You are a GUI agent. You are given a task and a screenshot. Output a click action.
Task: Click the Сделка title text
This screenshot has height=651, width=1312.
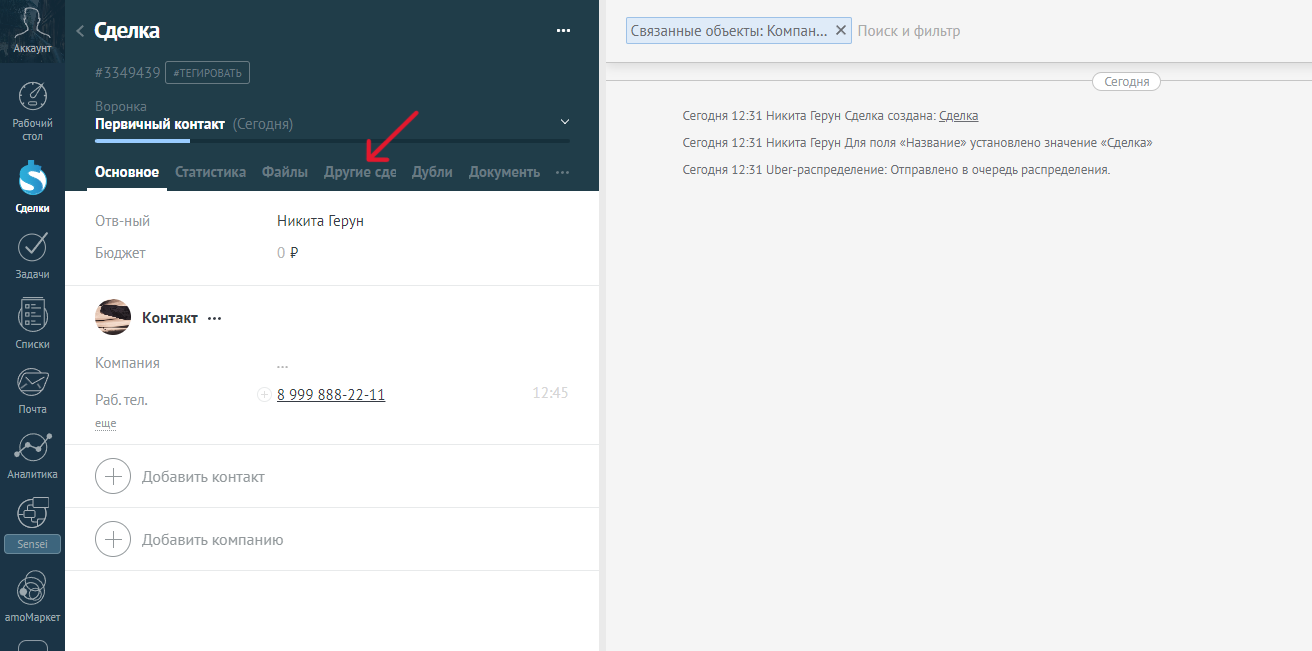(x=127, y=31)
